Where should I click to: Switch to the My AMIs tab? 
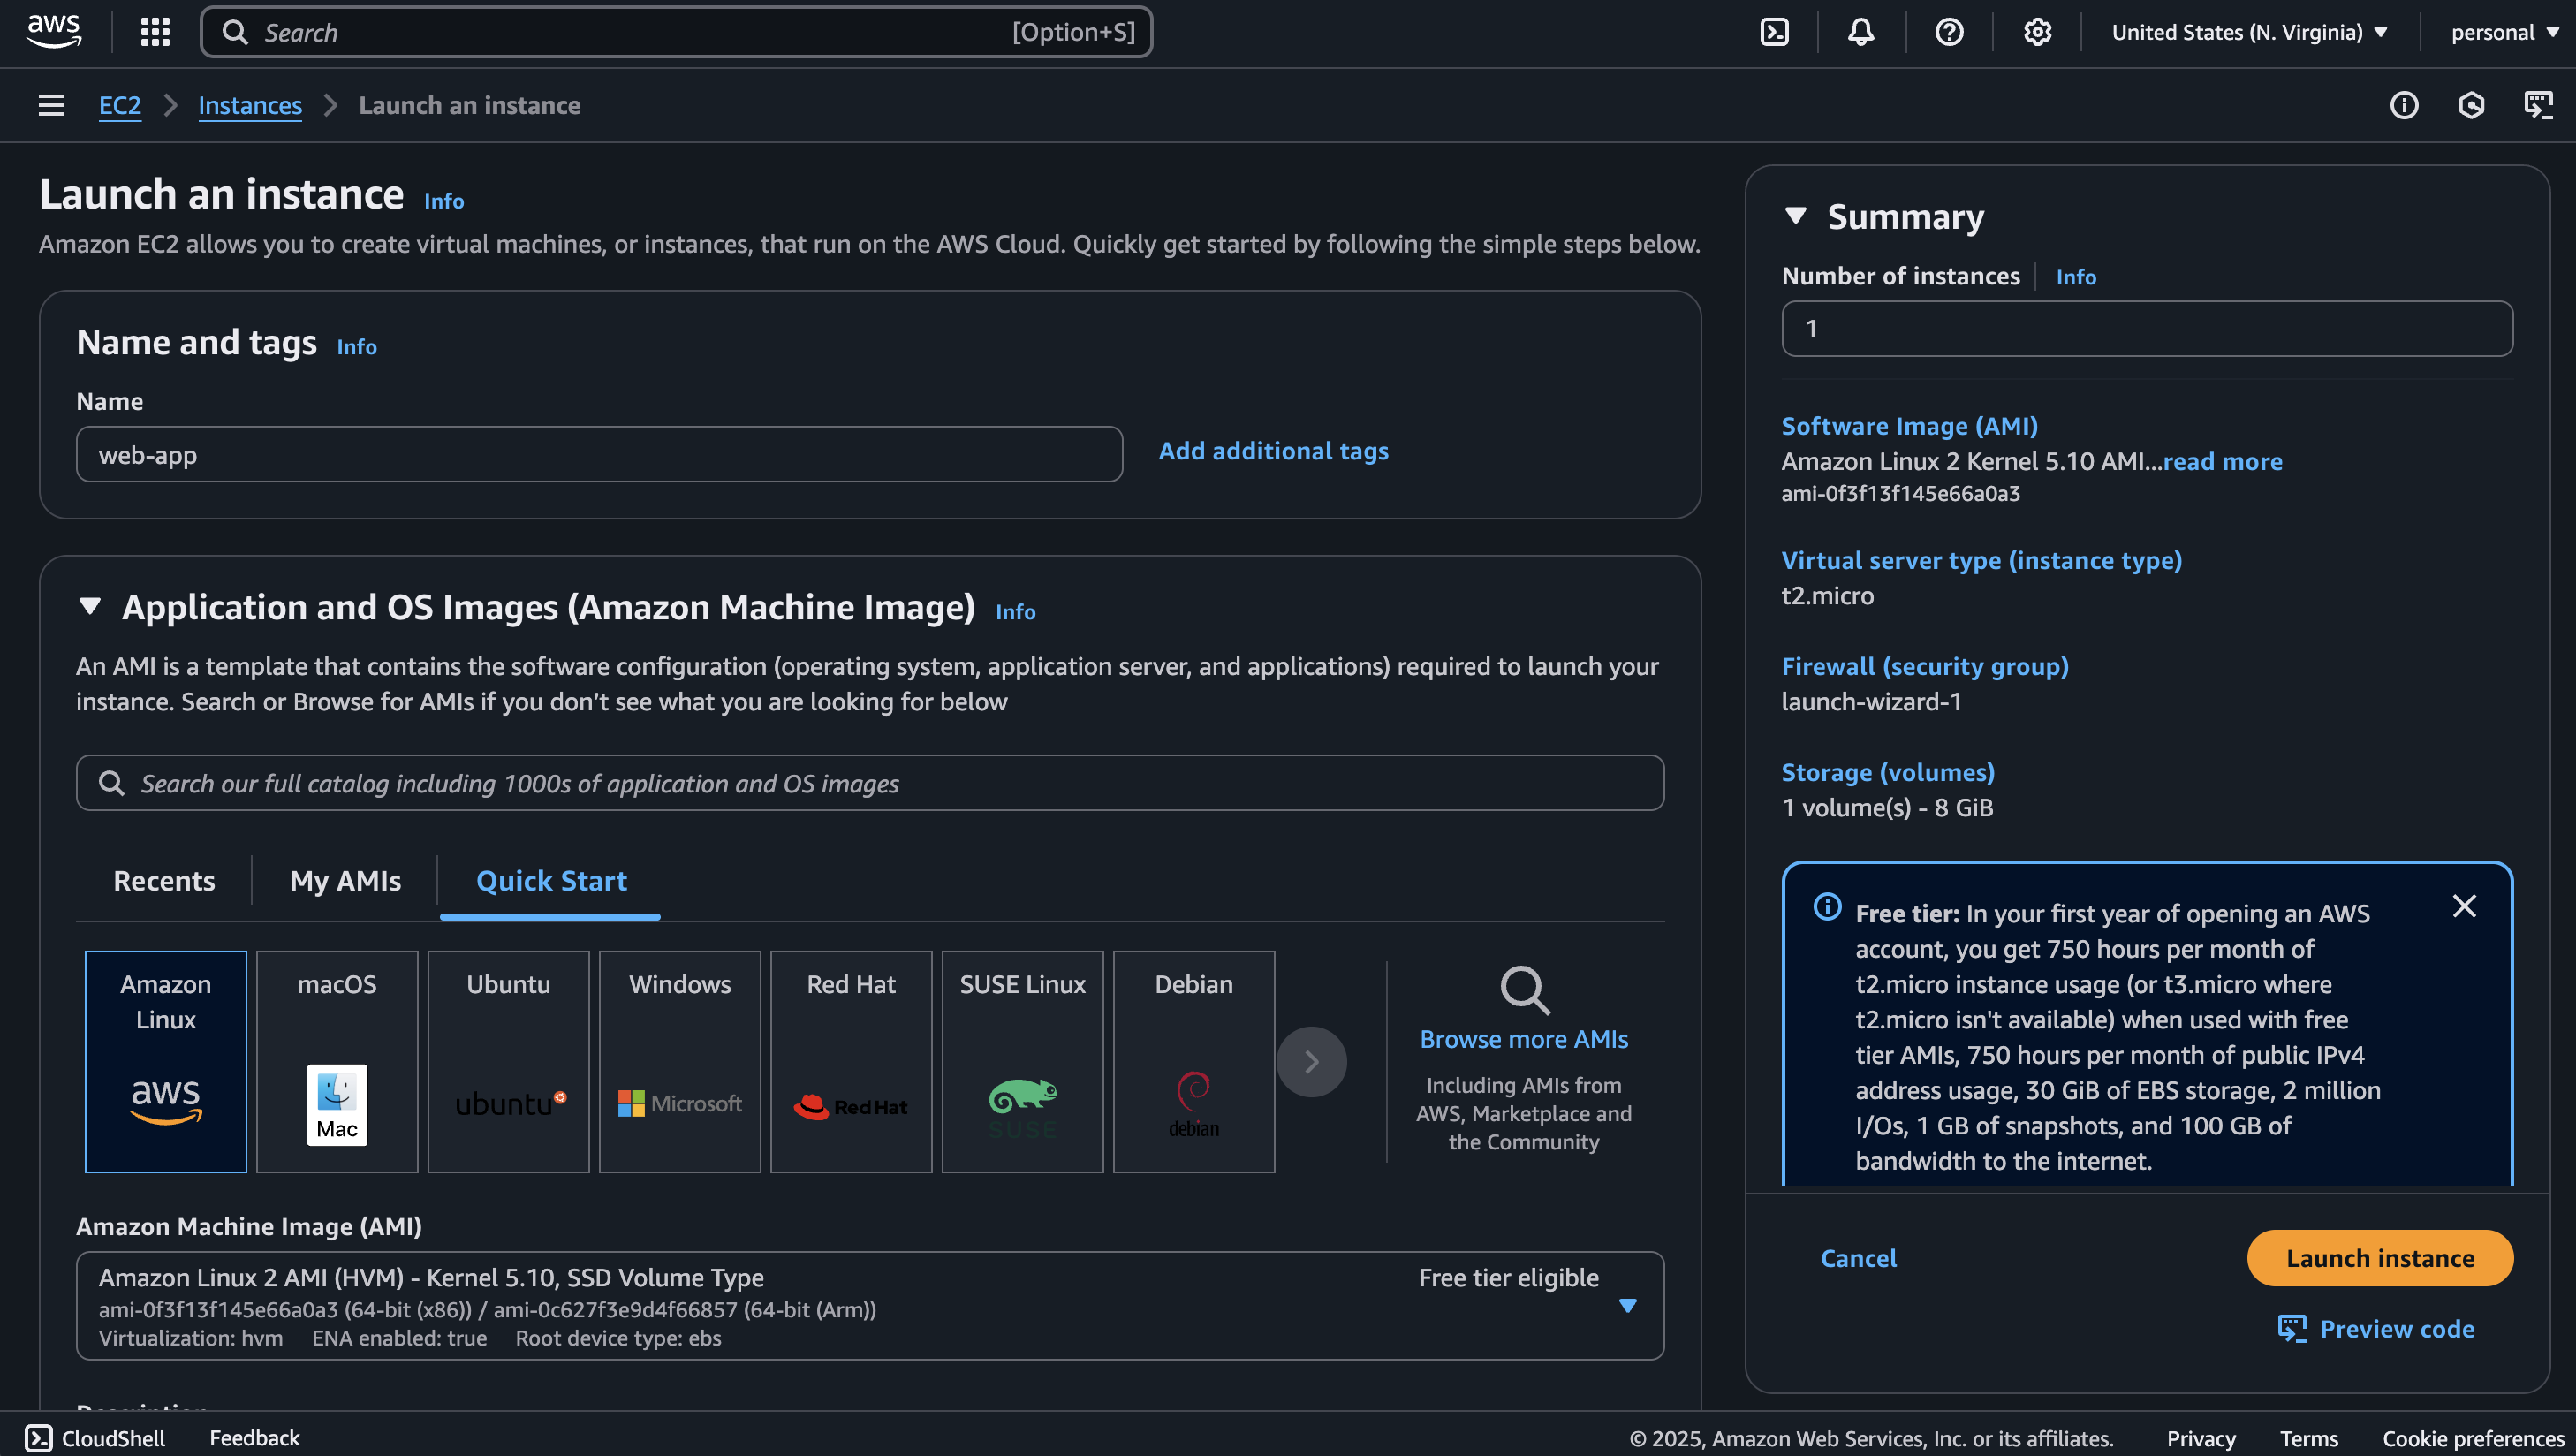[x=345, y=881]
